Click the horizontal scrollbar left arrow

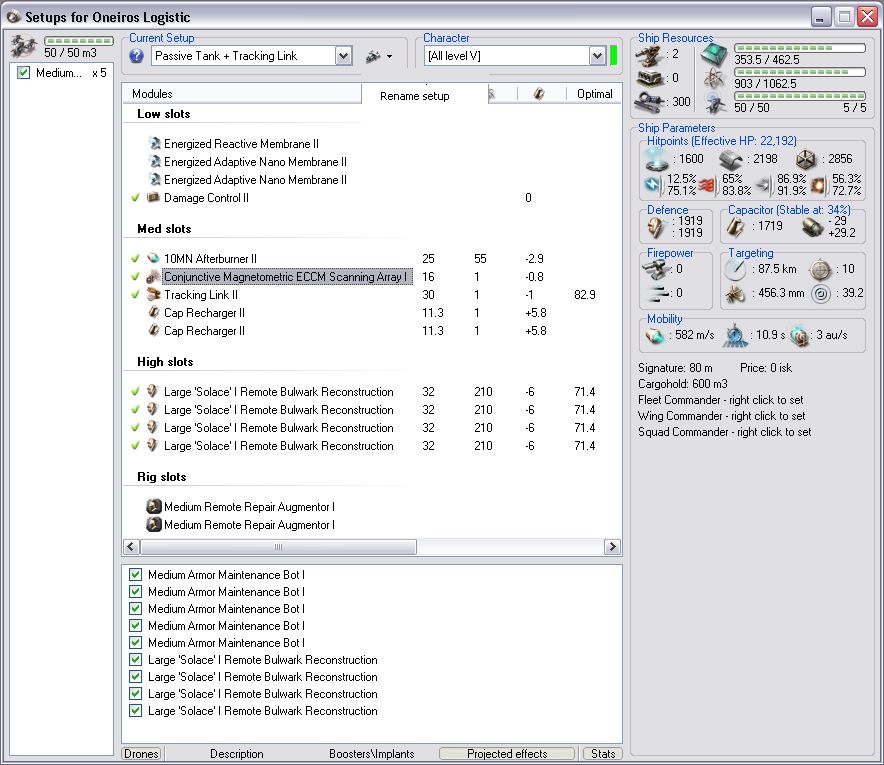point(131,547)
